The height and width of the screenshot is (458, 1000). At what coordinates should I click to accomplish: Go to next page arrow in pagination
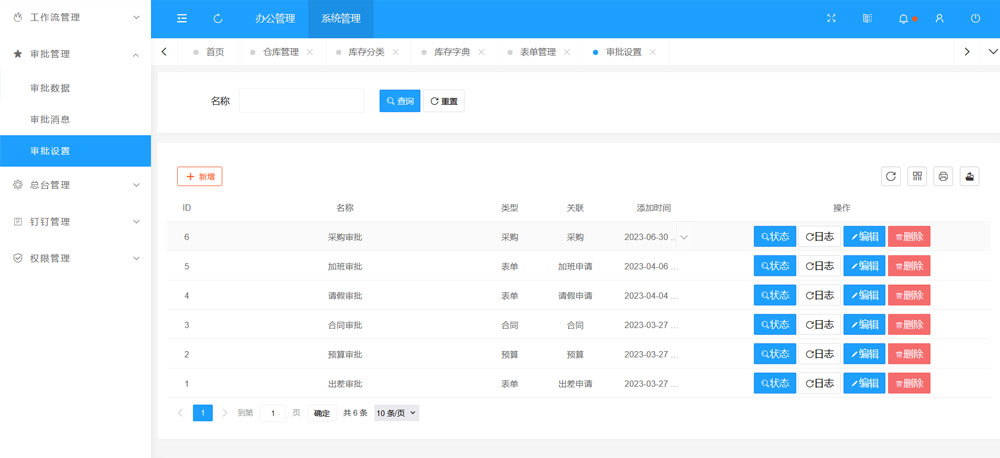pyautogui.click(x=224, y=413)
